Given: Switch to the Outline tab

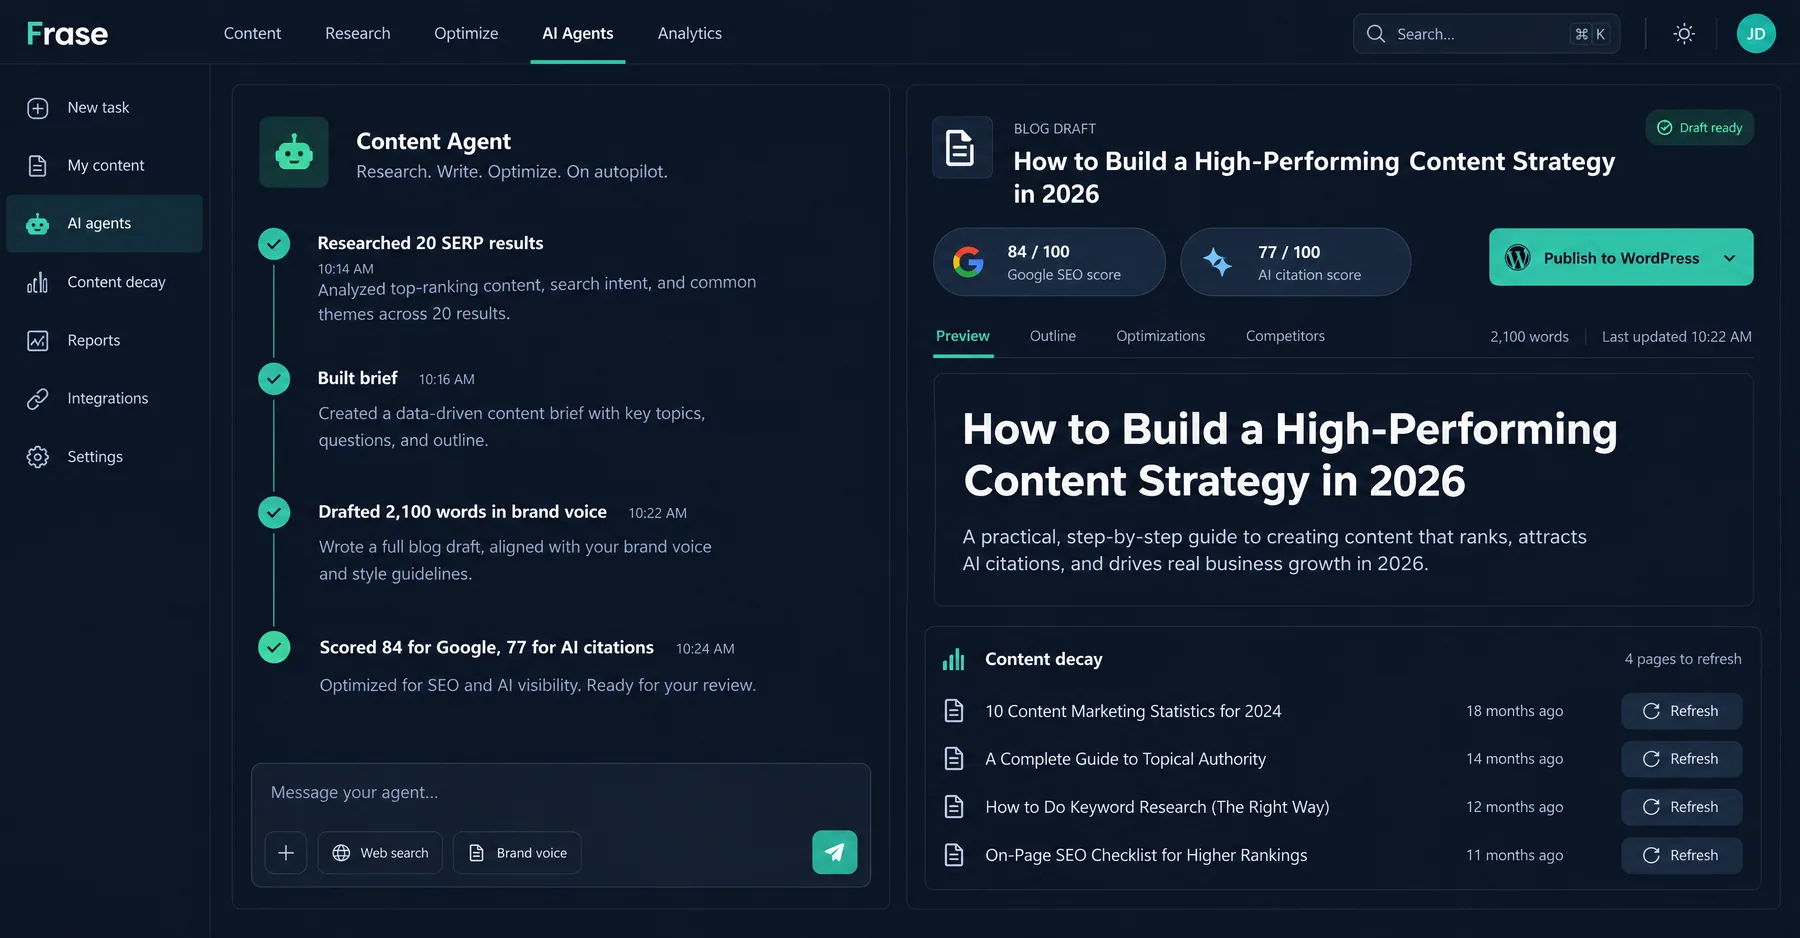Looking at the screenshot, I should [1053, 336].
